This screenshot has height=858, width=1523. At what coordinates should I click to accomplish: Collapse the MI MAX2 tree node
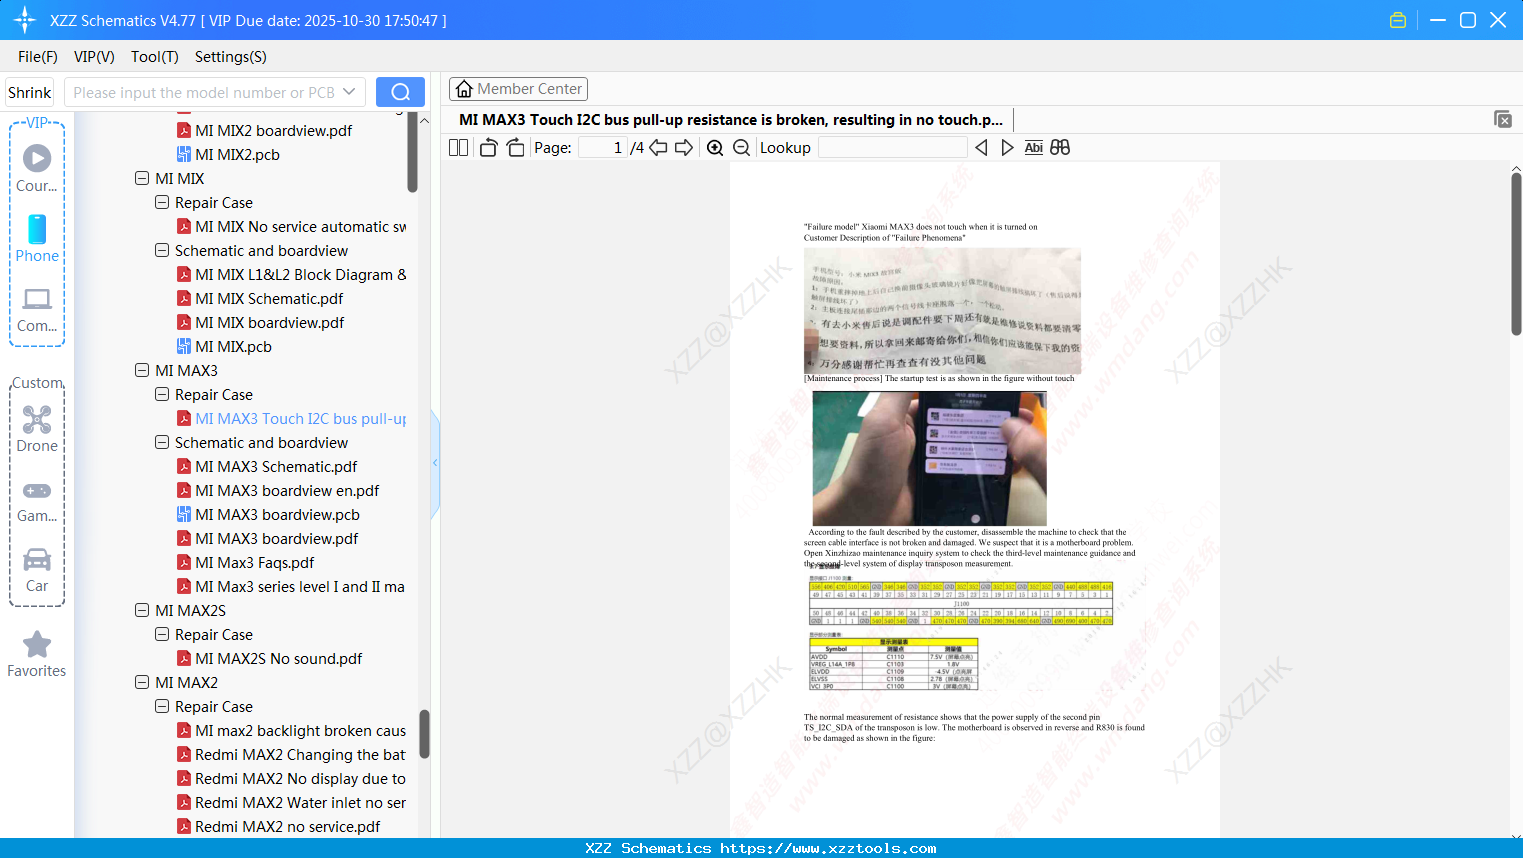[142, 682]
